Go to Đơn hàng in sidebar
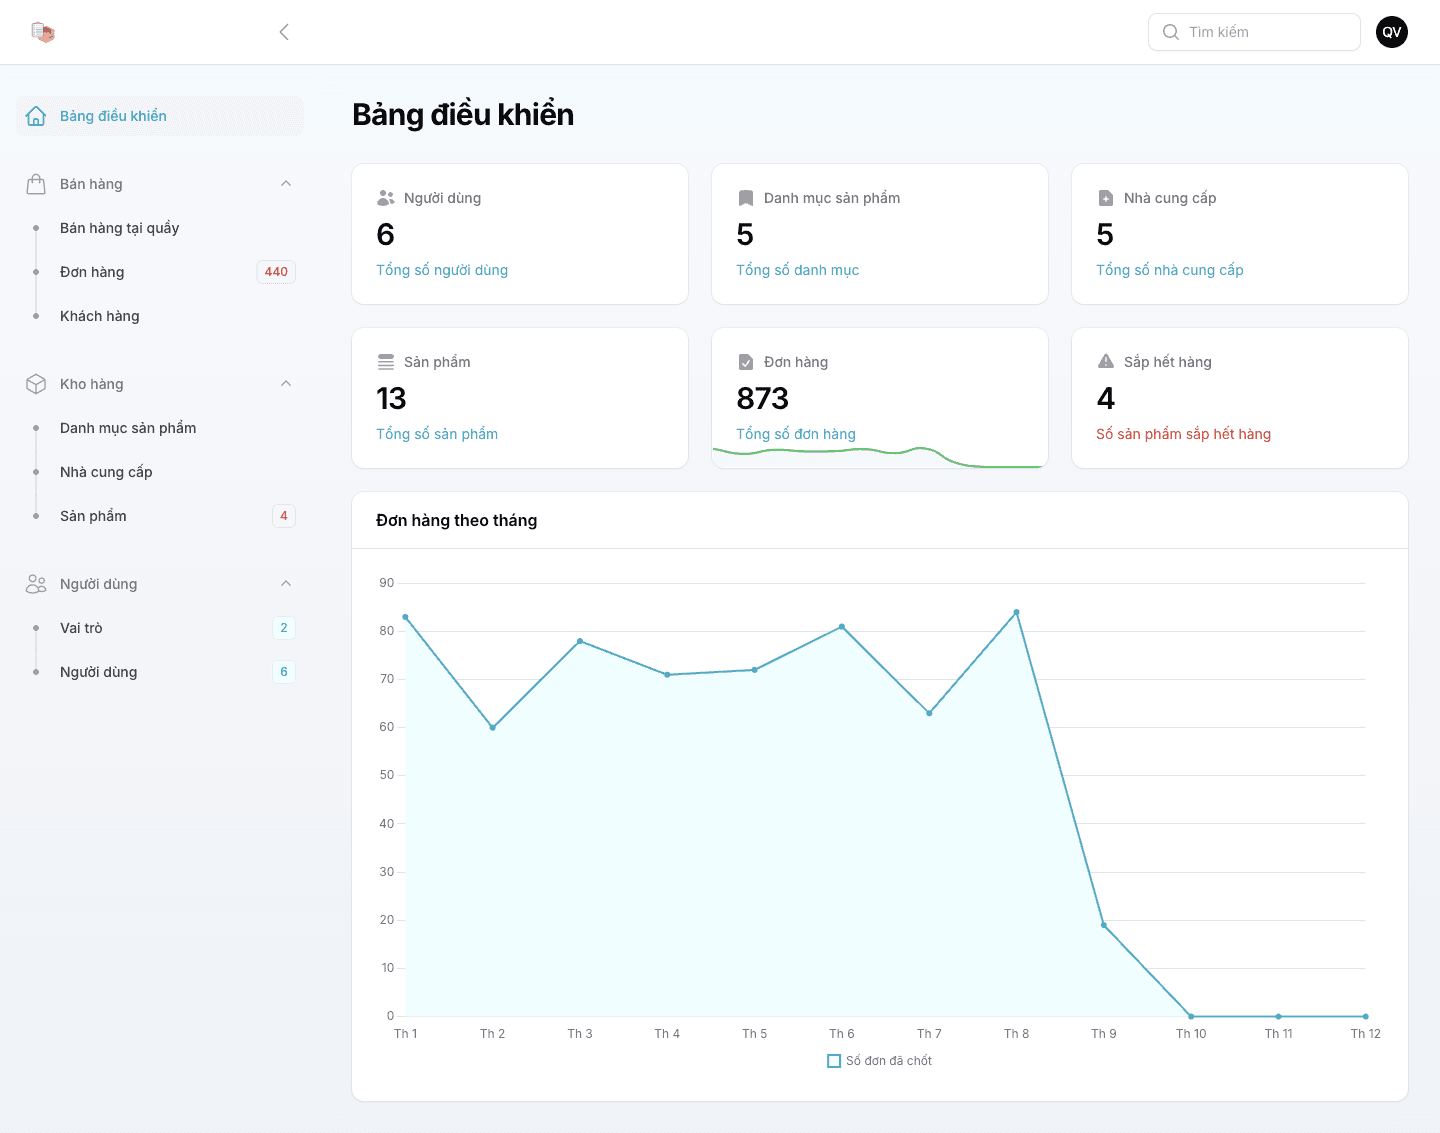This screenshot has height=1133, width=1440. (x=160, y=272)
